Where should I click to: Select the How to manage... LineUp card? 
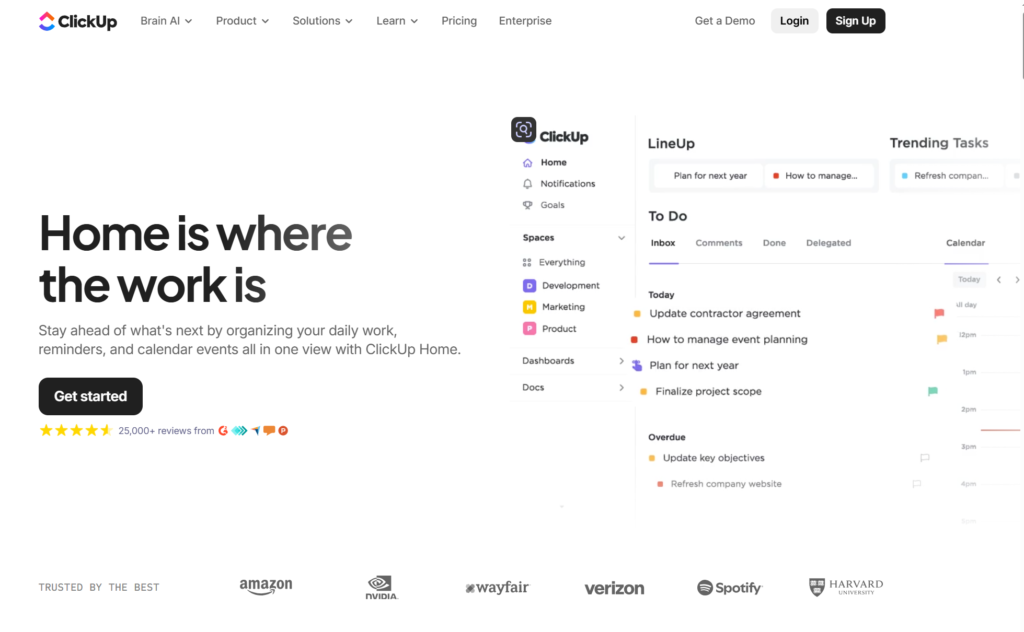coord(819,176)
